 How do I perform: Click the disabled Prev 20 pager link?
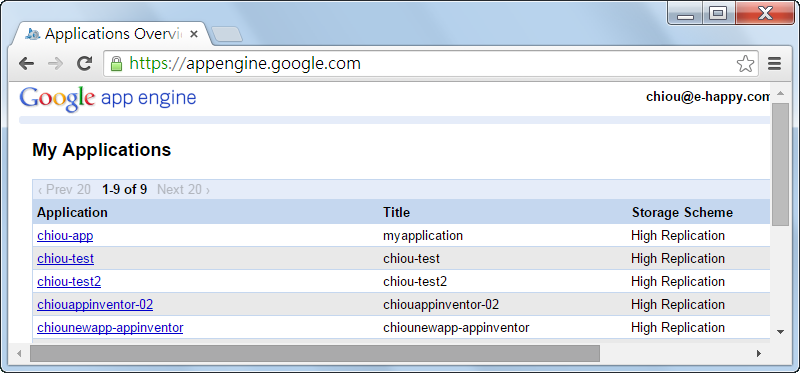[64, 190]
